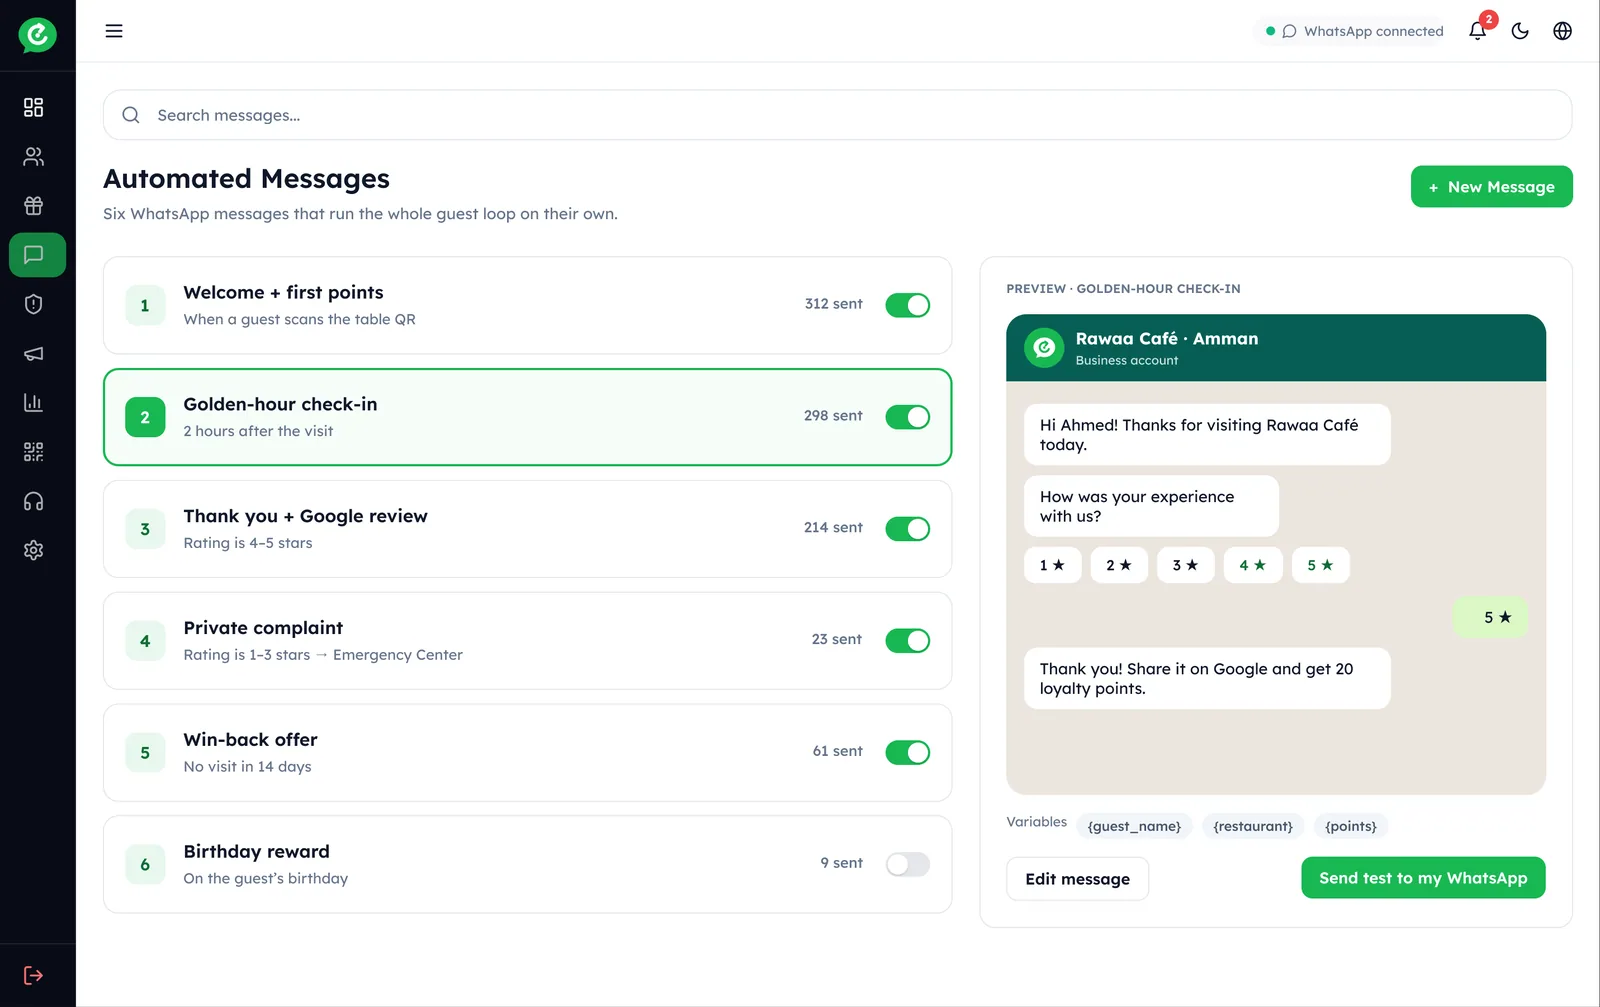Viewport: 1600px width, 1007px height.
Task: Disable the Private complaint toggle
Action: 908,641
